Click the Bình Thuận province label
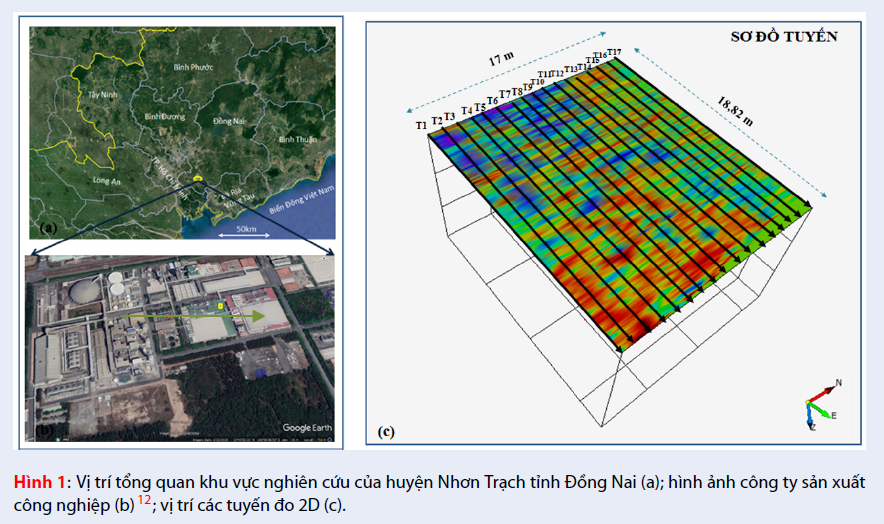The height and width of the screenshot is (524, 884). point(297,139)
